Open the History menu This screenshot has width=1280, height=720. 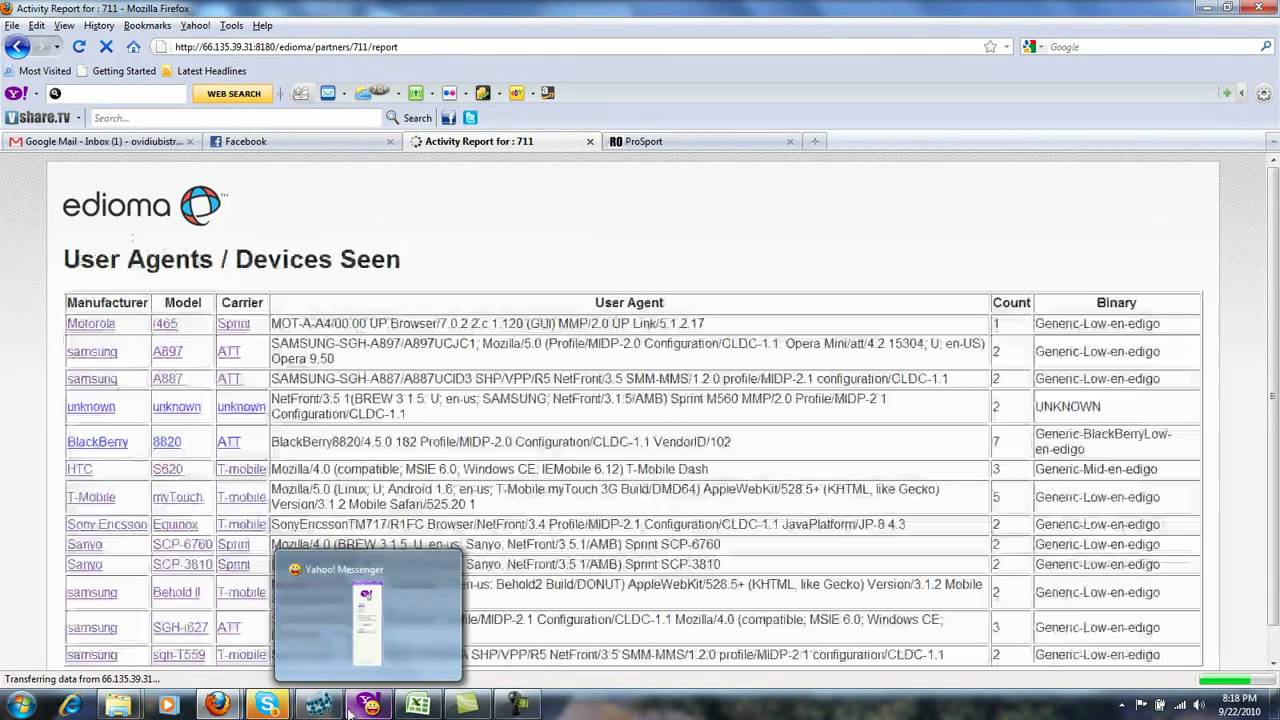click(99, 26)
